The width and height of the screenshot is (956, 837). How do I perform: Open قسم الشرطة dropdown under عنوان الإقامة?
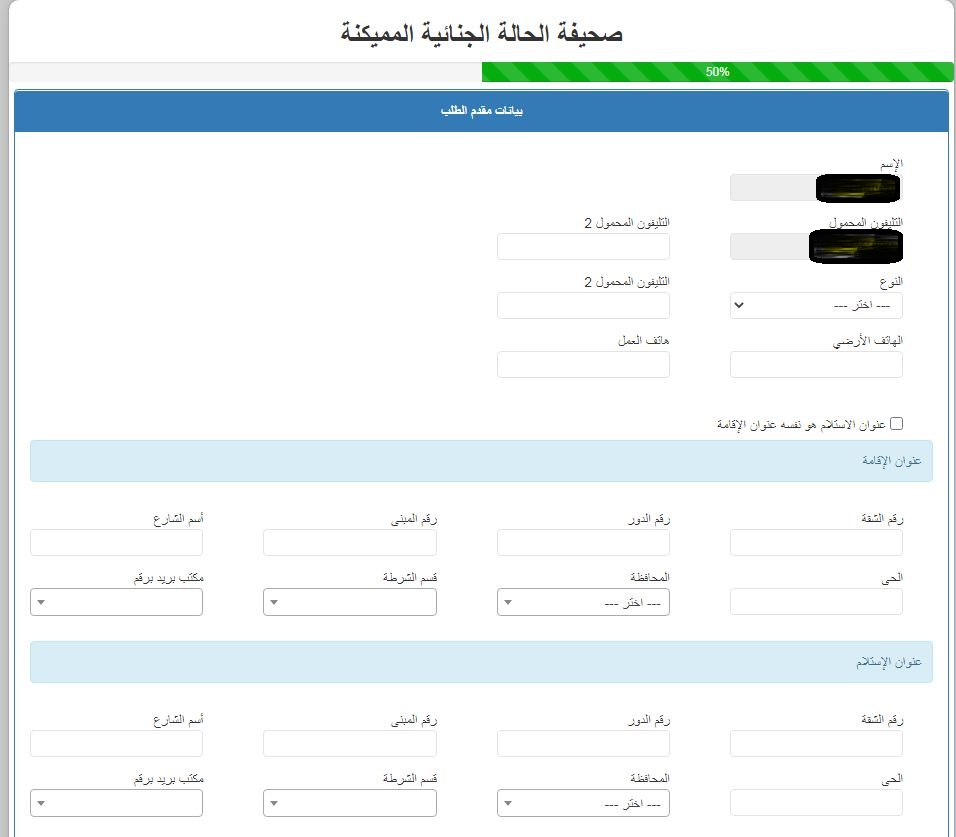coord(349,602)
